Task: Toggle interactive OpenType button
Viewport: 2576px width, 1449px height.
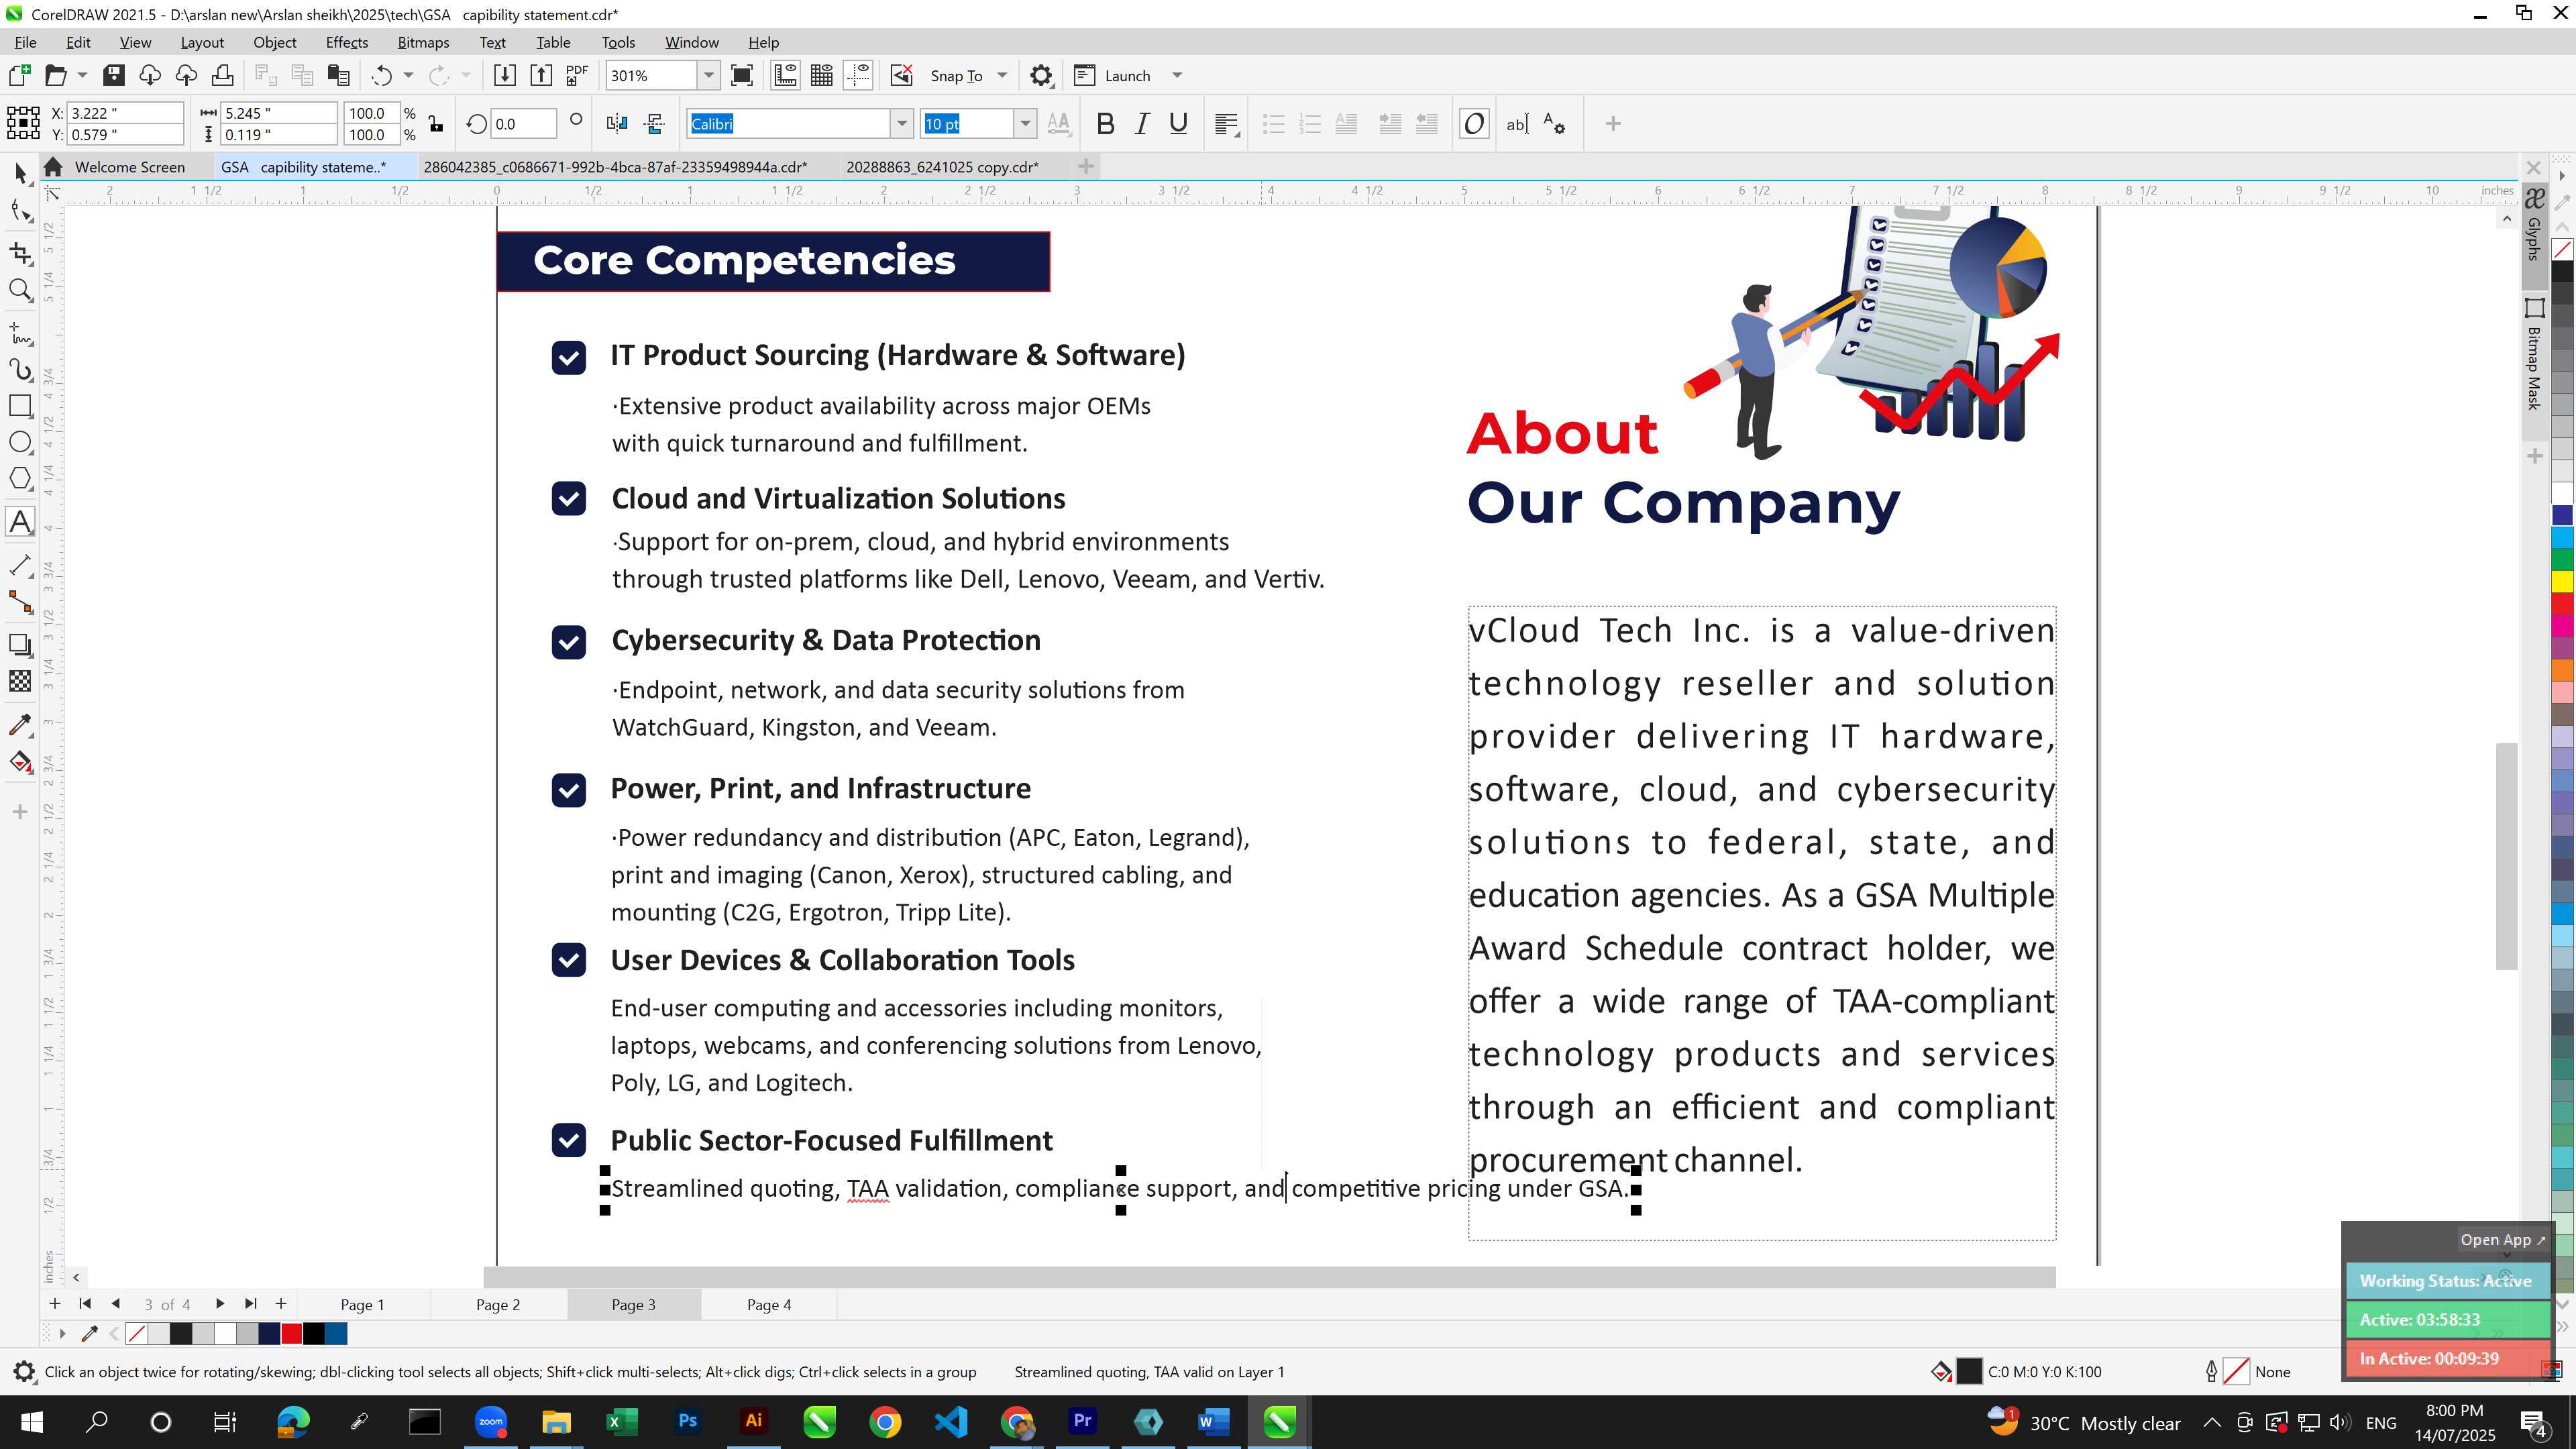Action: [1474, 124]
